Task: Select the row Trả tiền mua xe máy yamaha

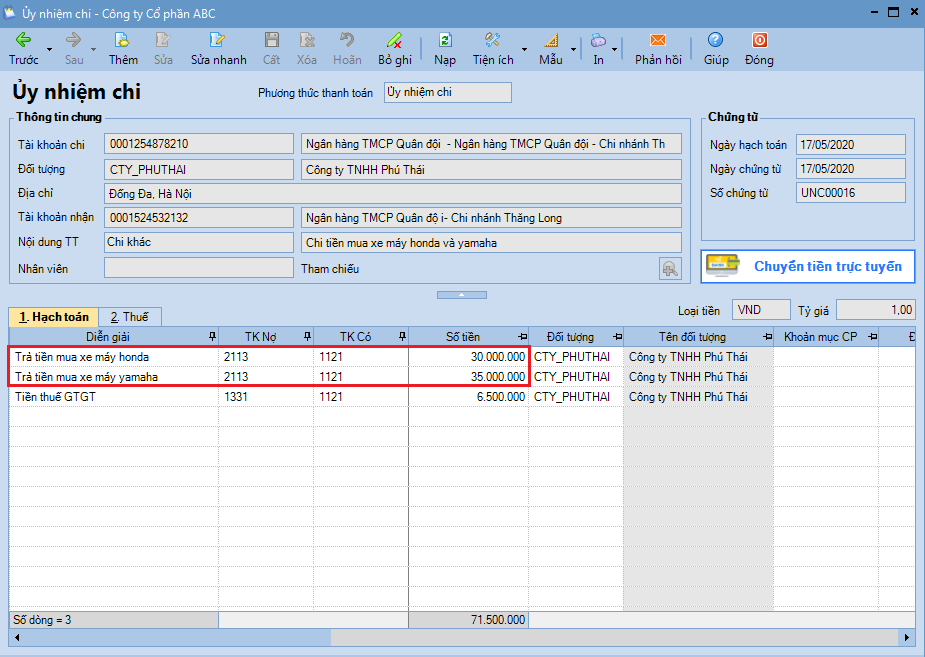Action: pos(461,377)
